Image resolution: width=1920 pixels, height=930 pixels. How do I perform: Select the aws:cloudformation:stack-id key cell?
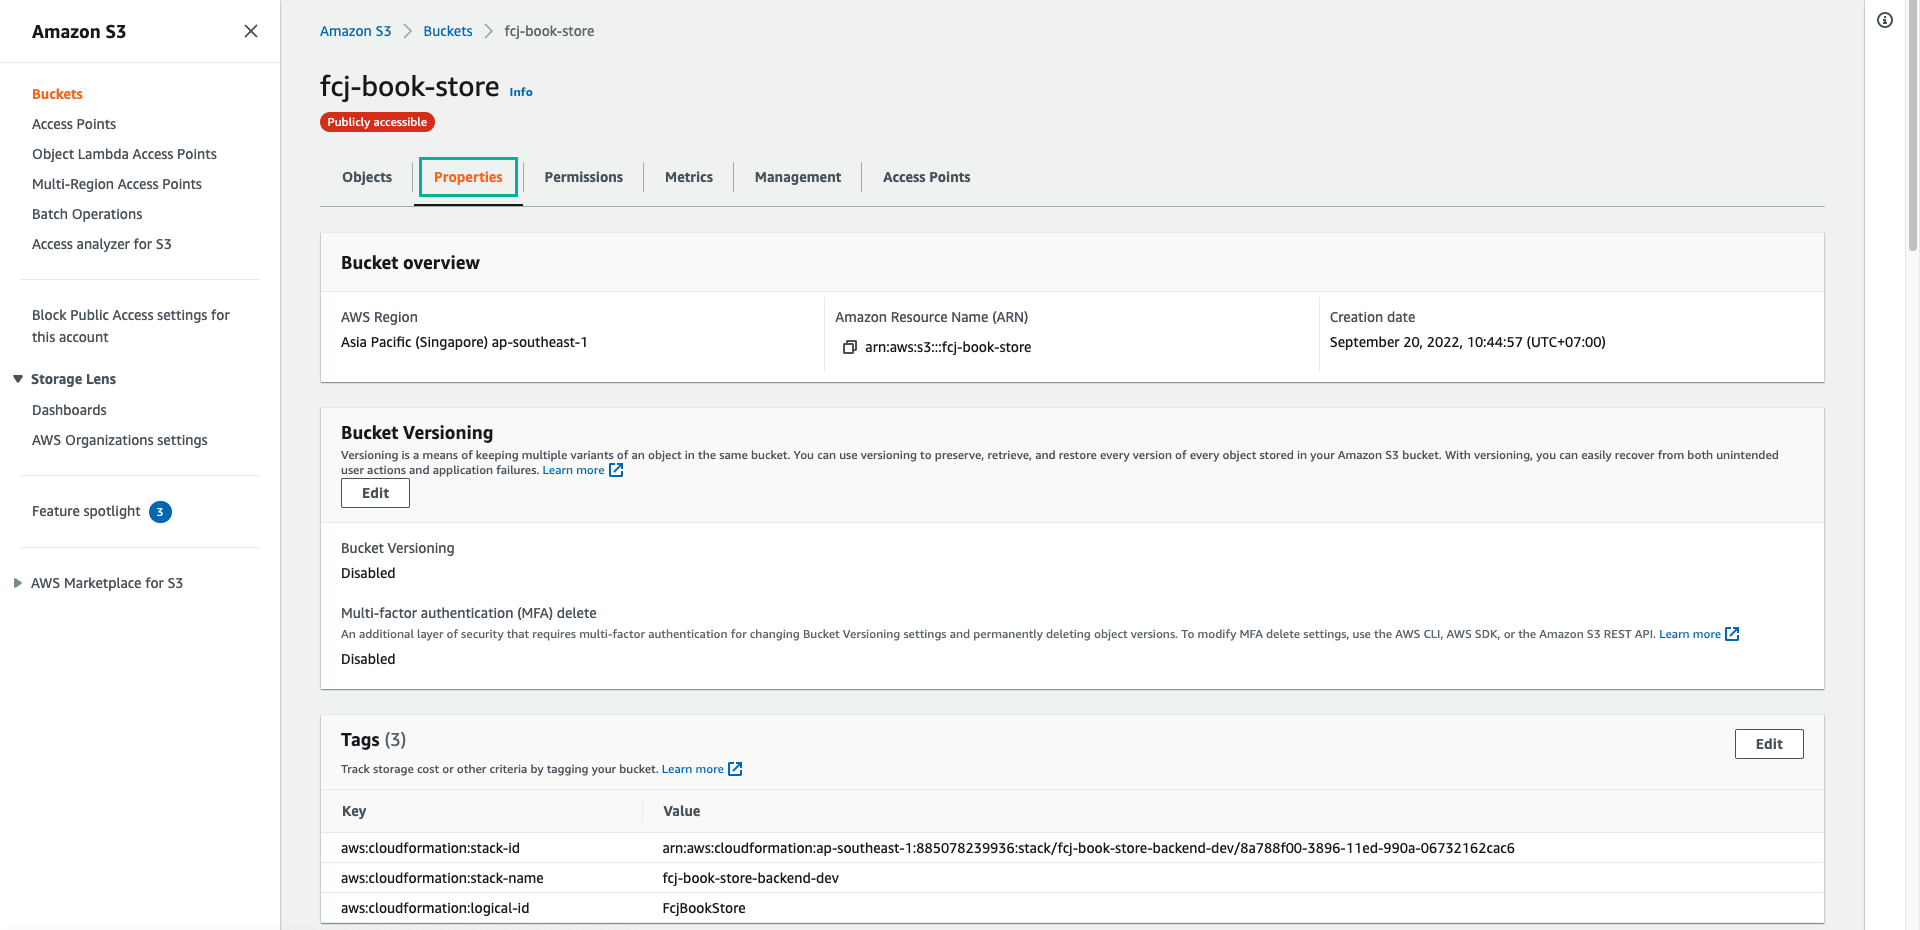coord(430,848)
